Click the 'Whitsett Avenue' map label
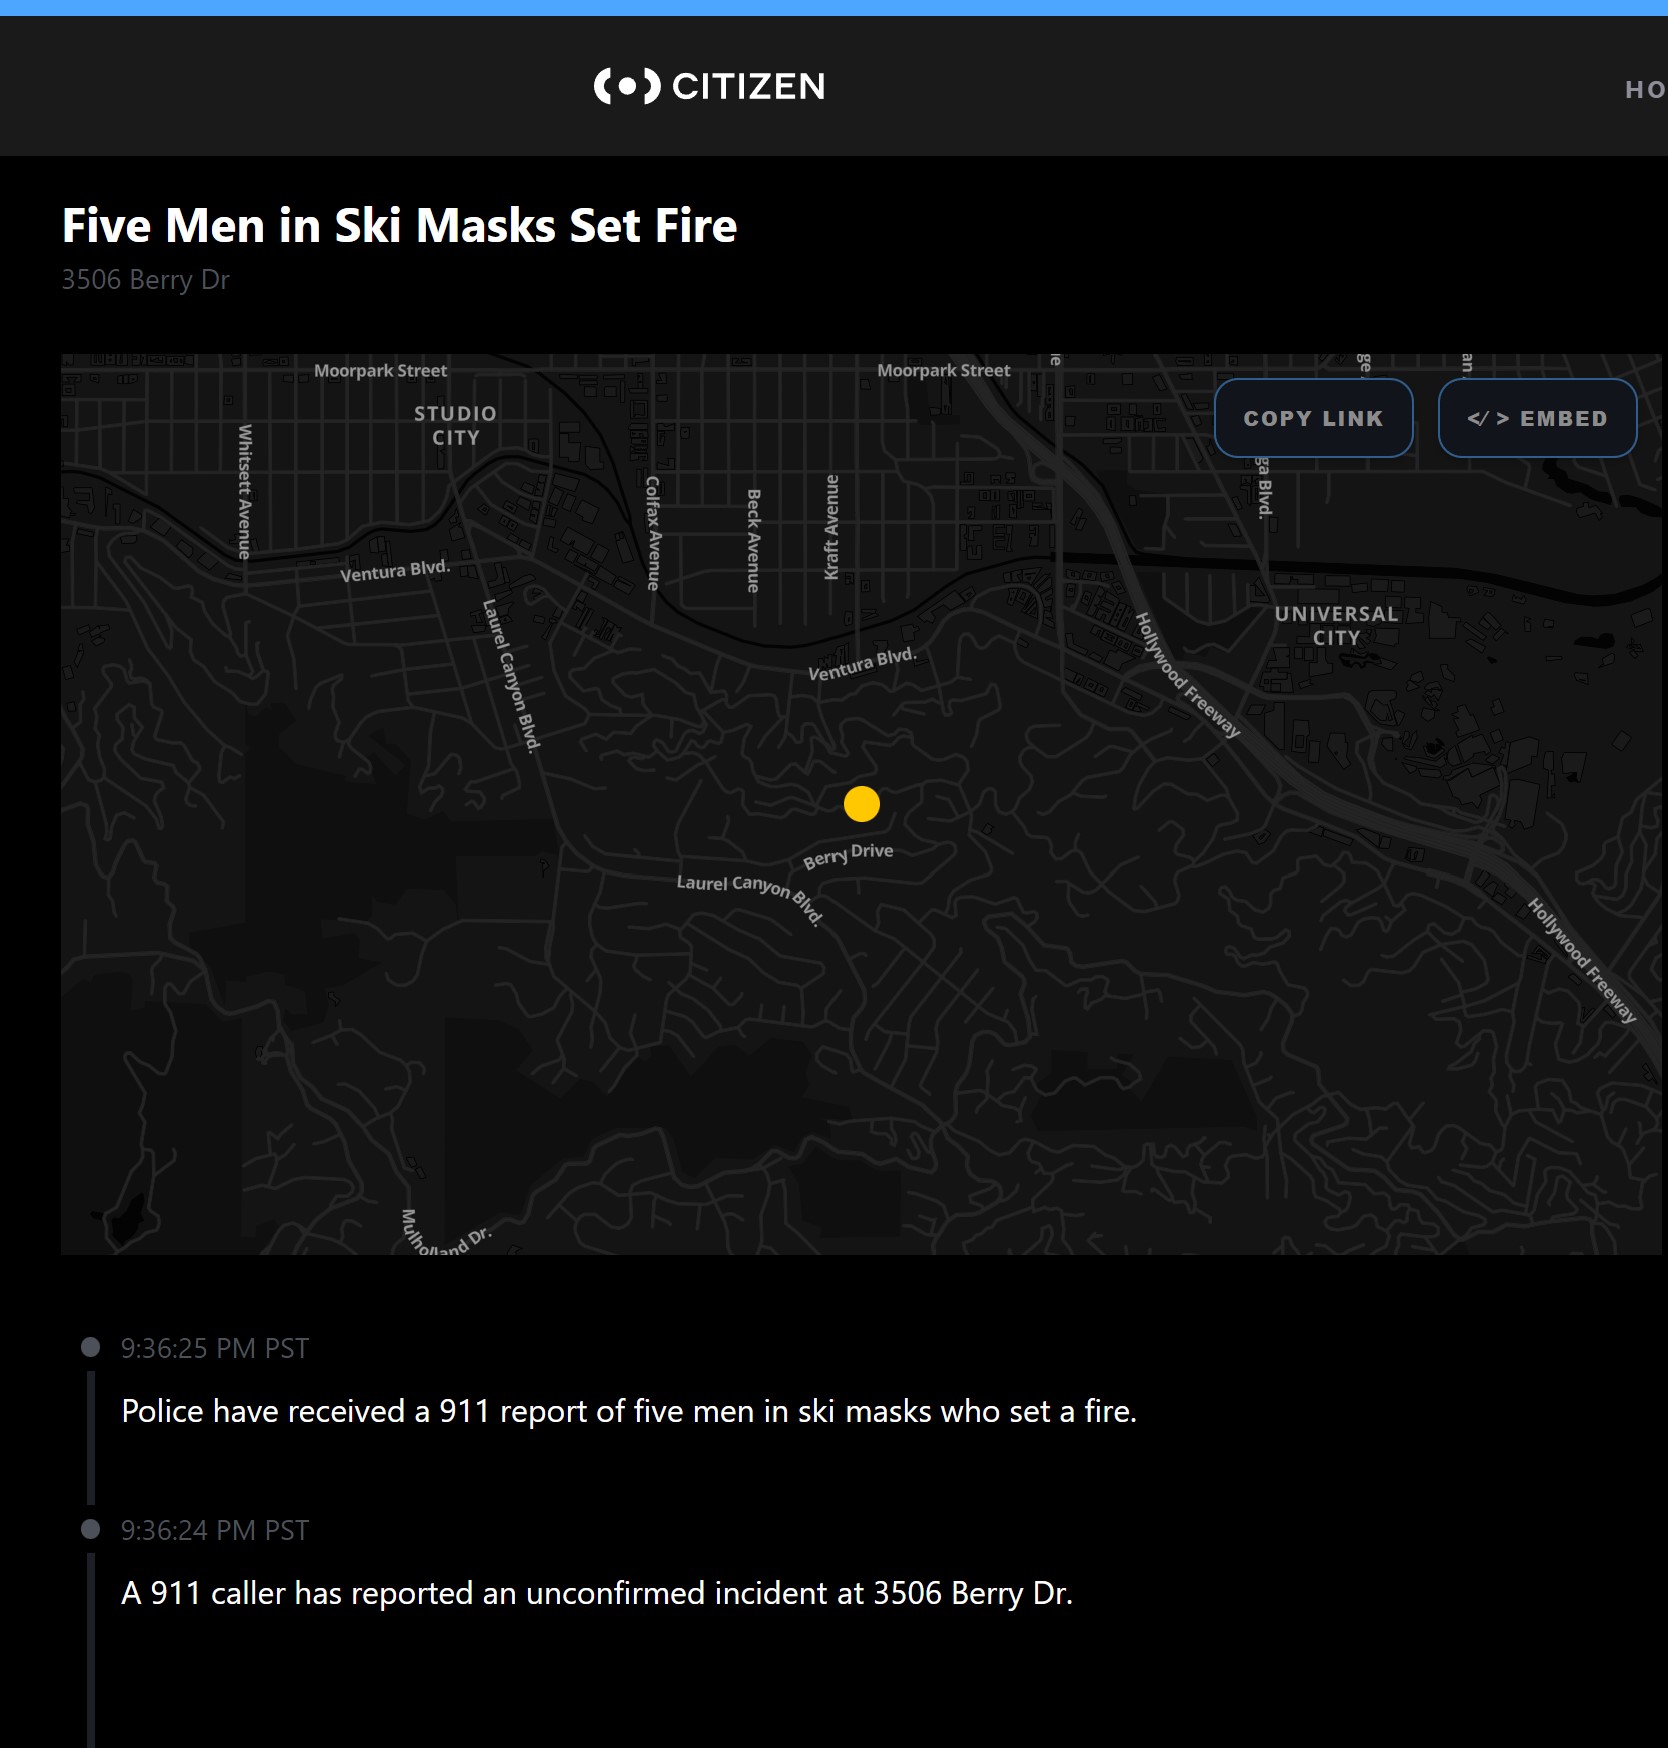This screenshot has height=1748, width=1668. tap(244, 491)
